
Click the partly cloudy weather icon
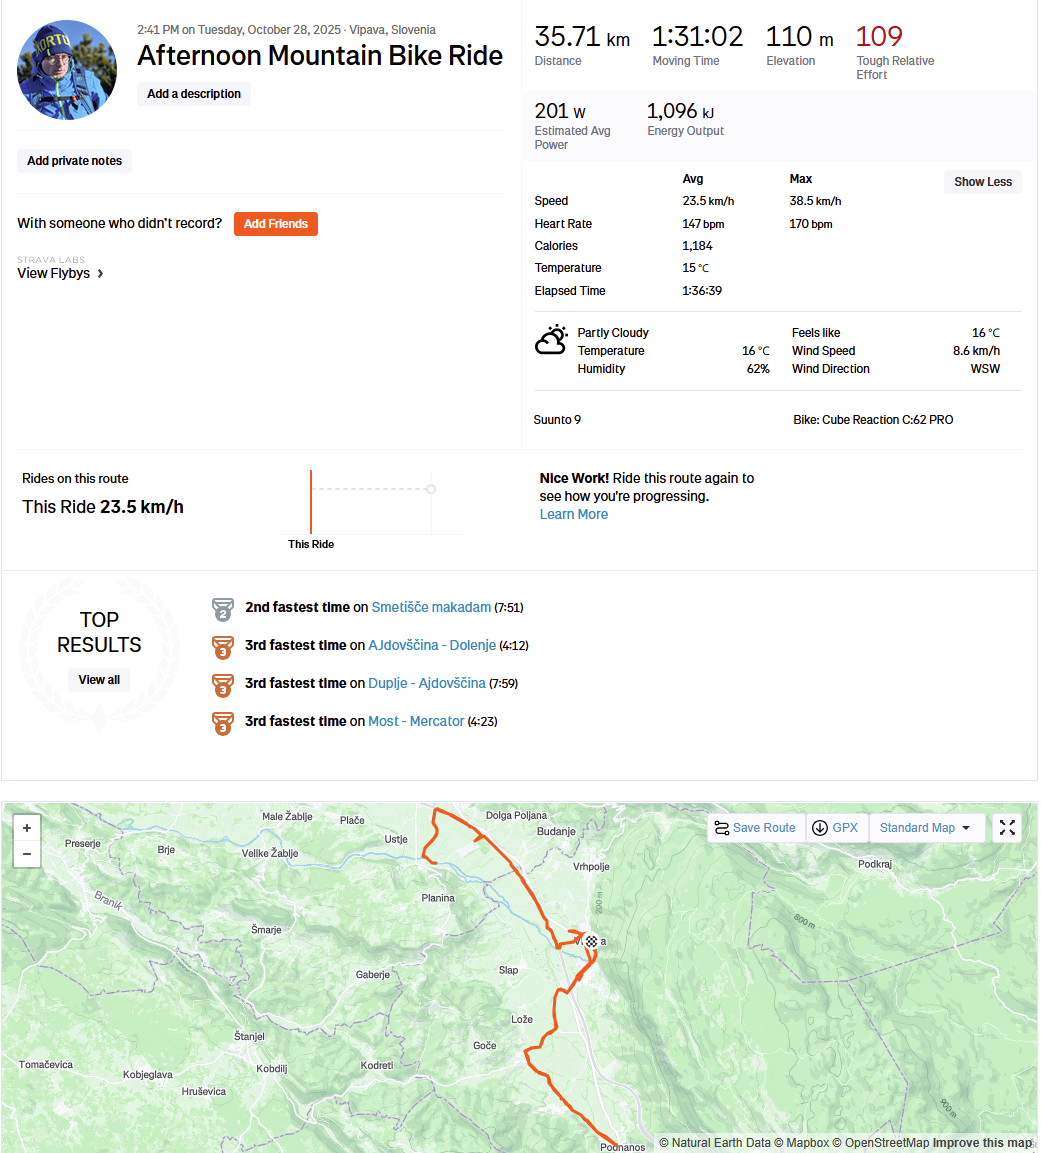tap(551, 340)
